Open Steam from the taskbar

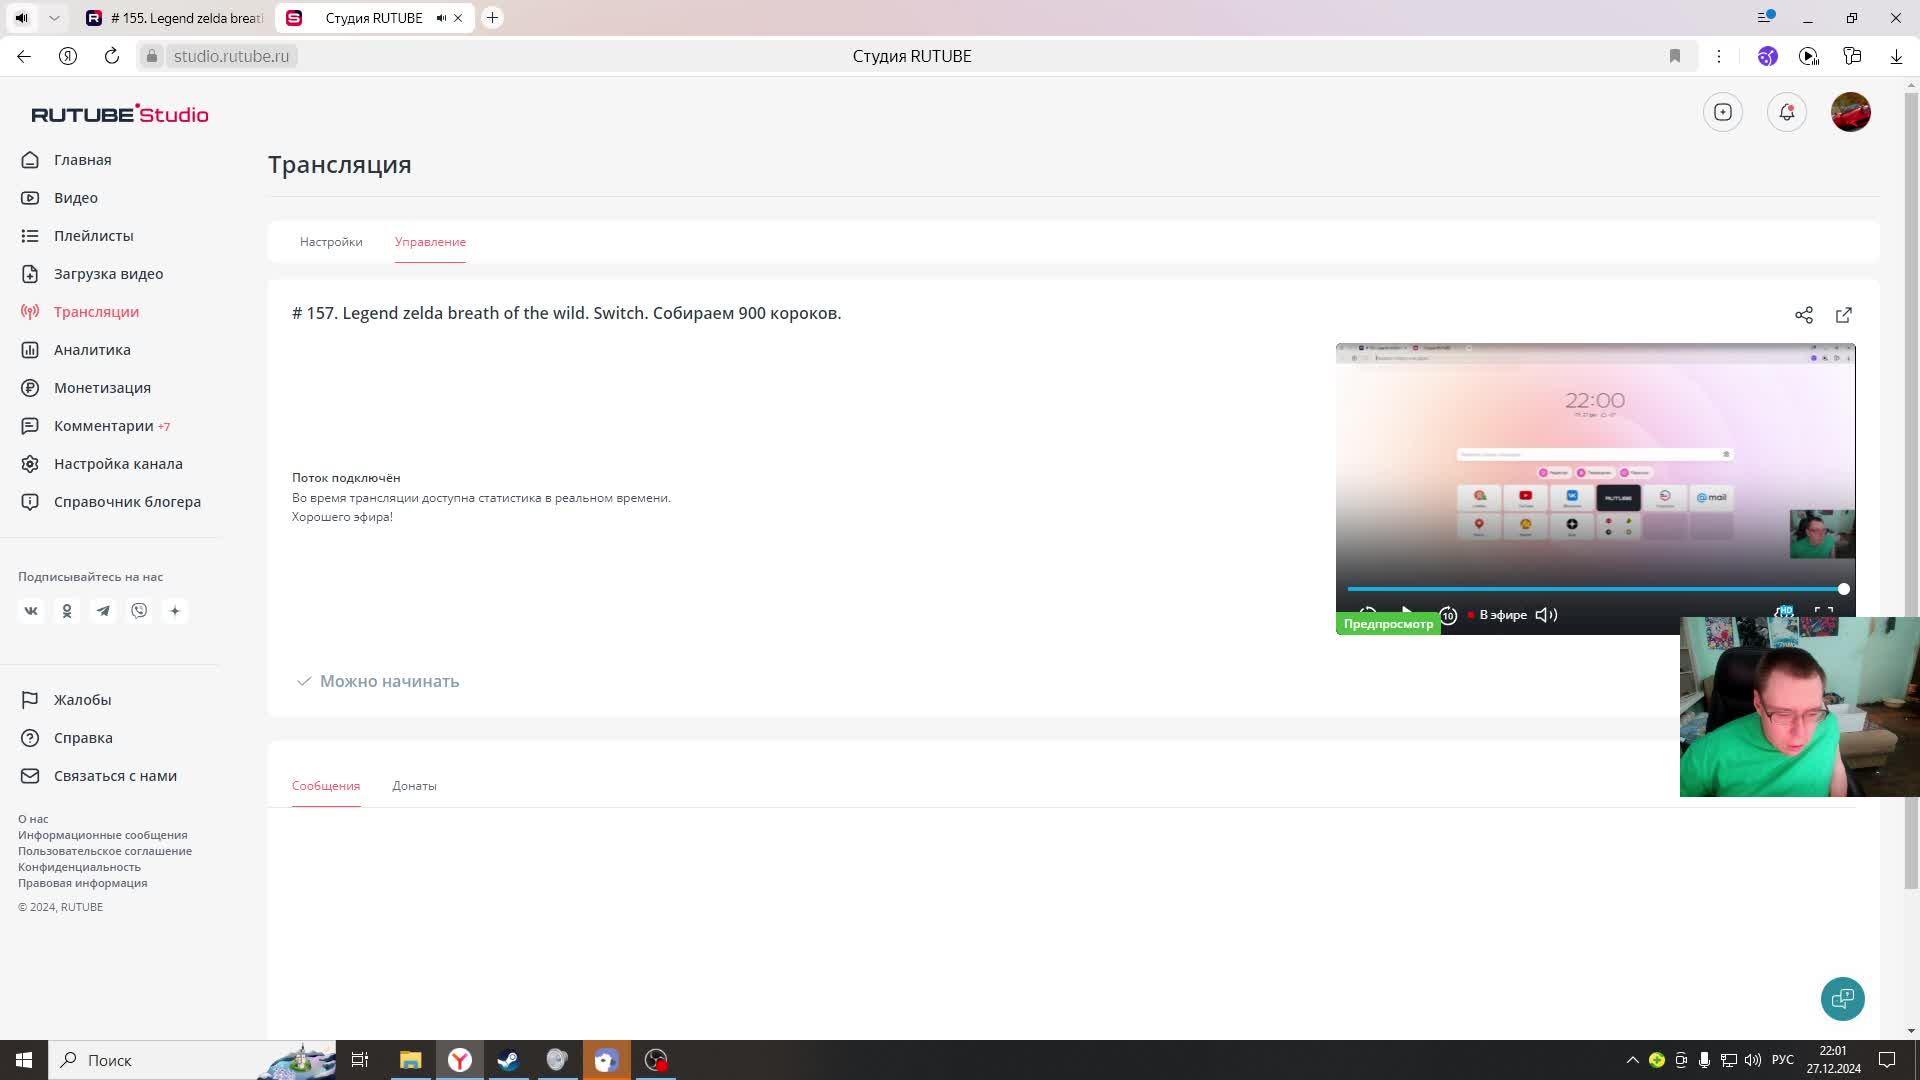click(x=508, y=1060)
